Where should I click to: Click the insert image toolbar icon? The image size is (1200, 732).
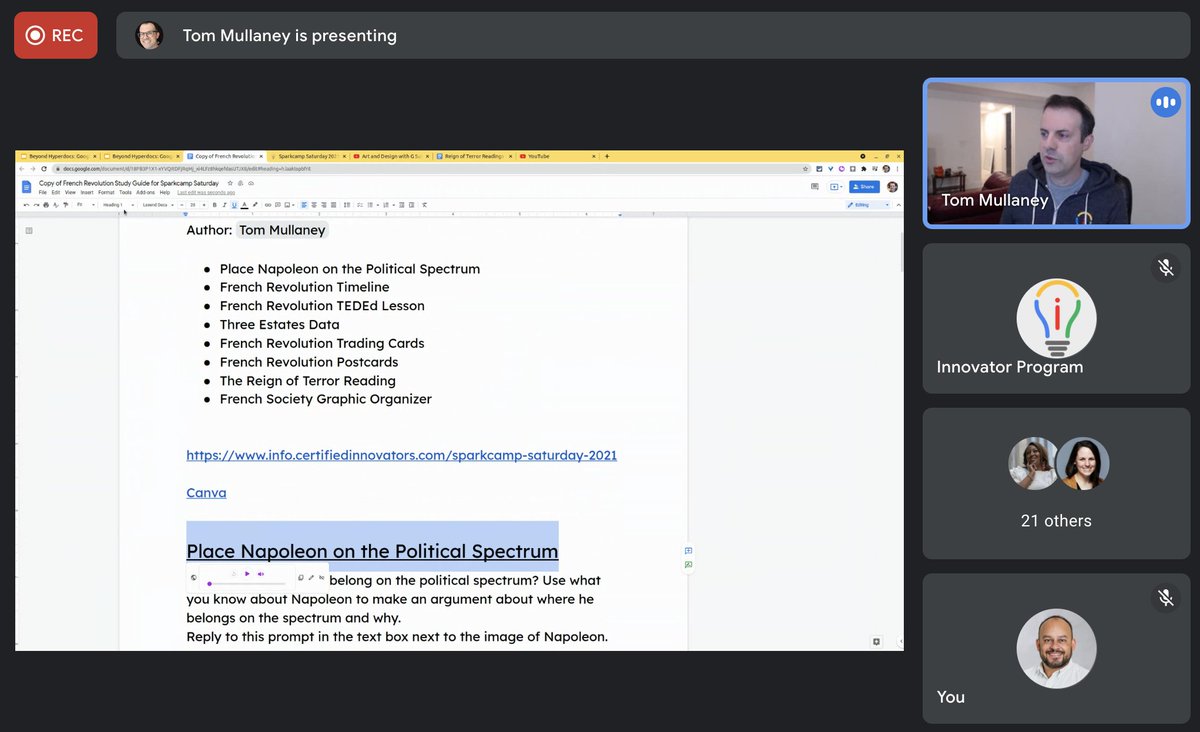point(288,205)
